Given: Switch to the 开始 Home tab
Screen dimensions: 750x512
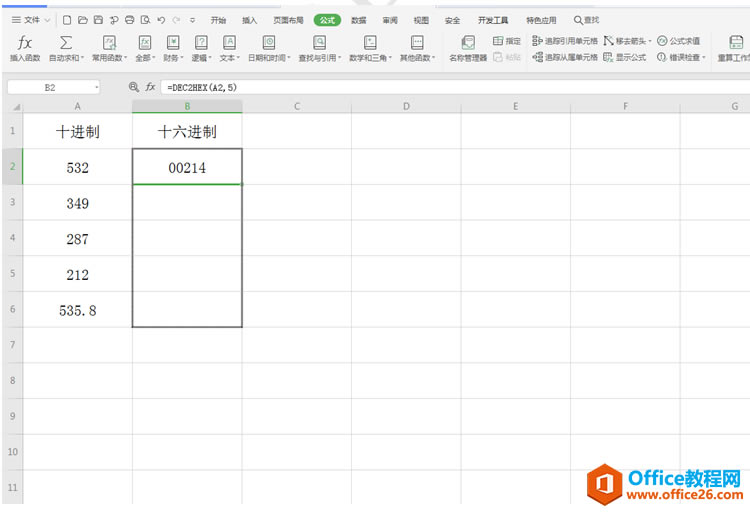Looking at the screenshot, I should (x=218, y=20).
